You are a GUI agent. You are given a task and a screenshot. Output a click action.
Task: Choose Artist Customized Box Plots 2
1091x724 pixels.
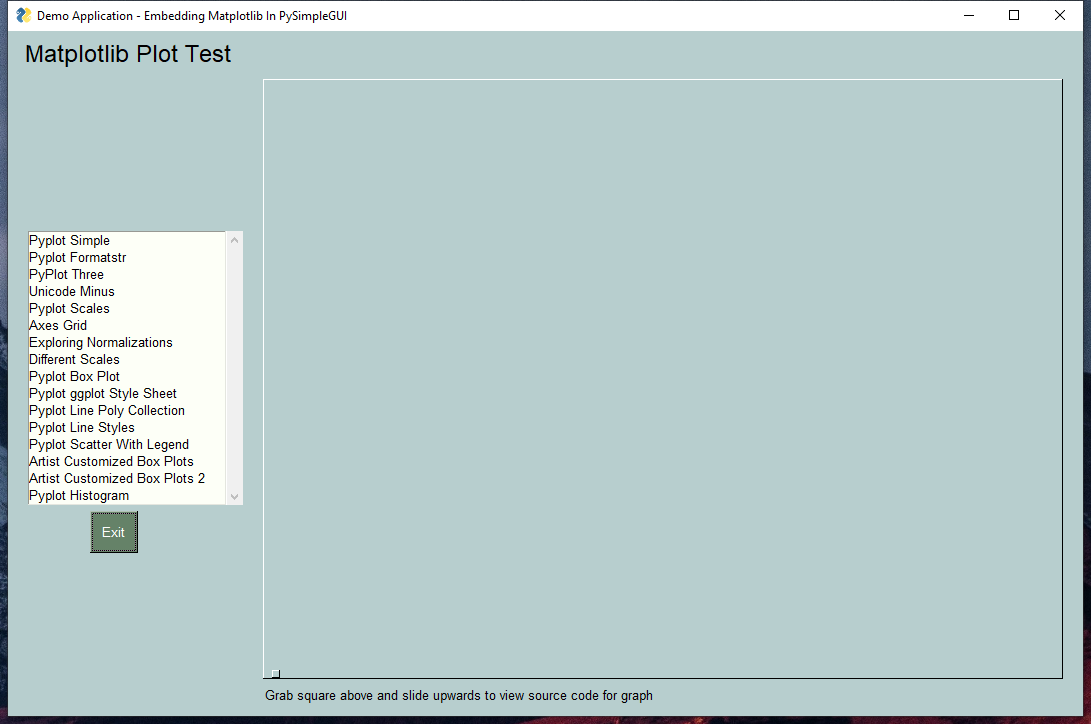[x=117, y=479]
